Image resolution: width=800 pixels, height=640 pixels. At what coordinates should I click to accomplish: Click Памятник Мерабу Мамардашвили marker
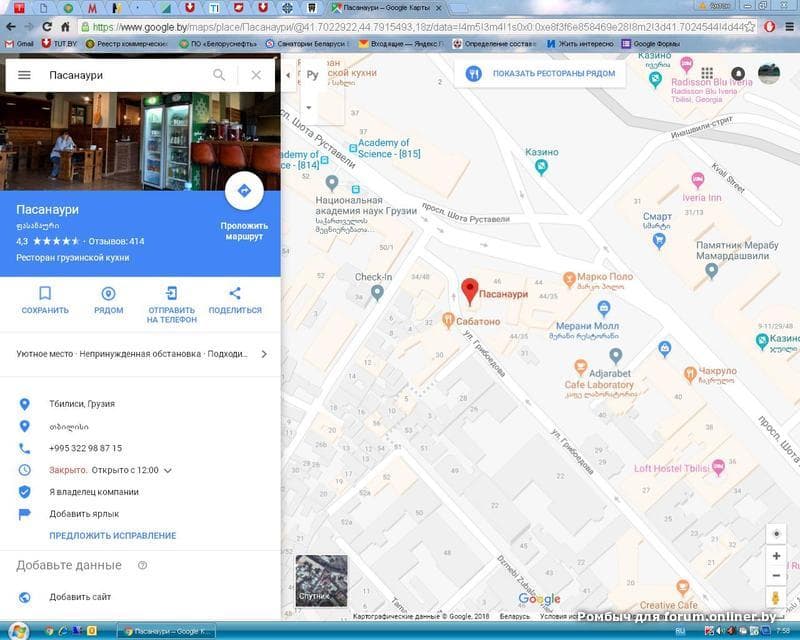(711, 271)
